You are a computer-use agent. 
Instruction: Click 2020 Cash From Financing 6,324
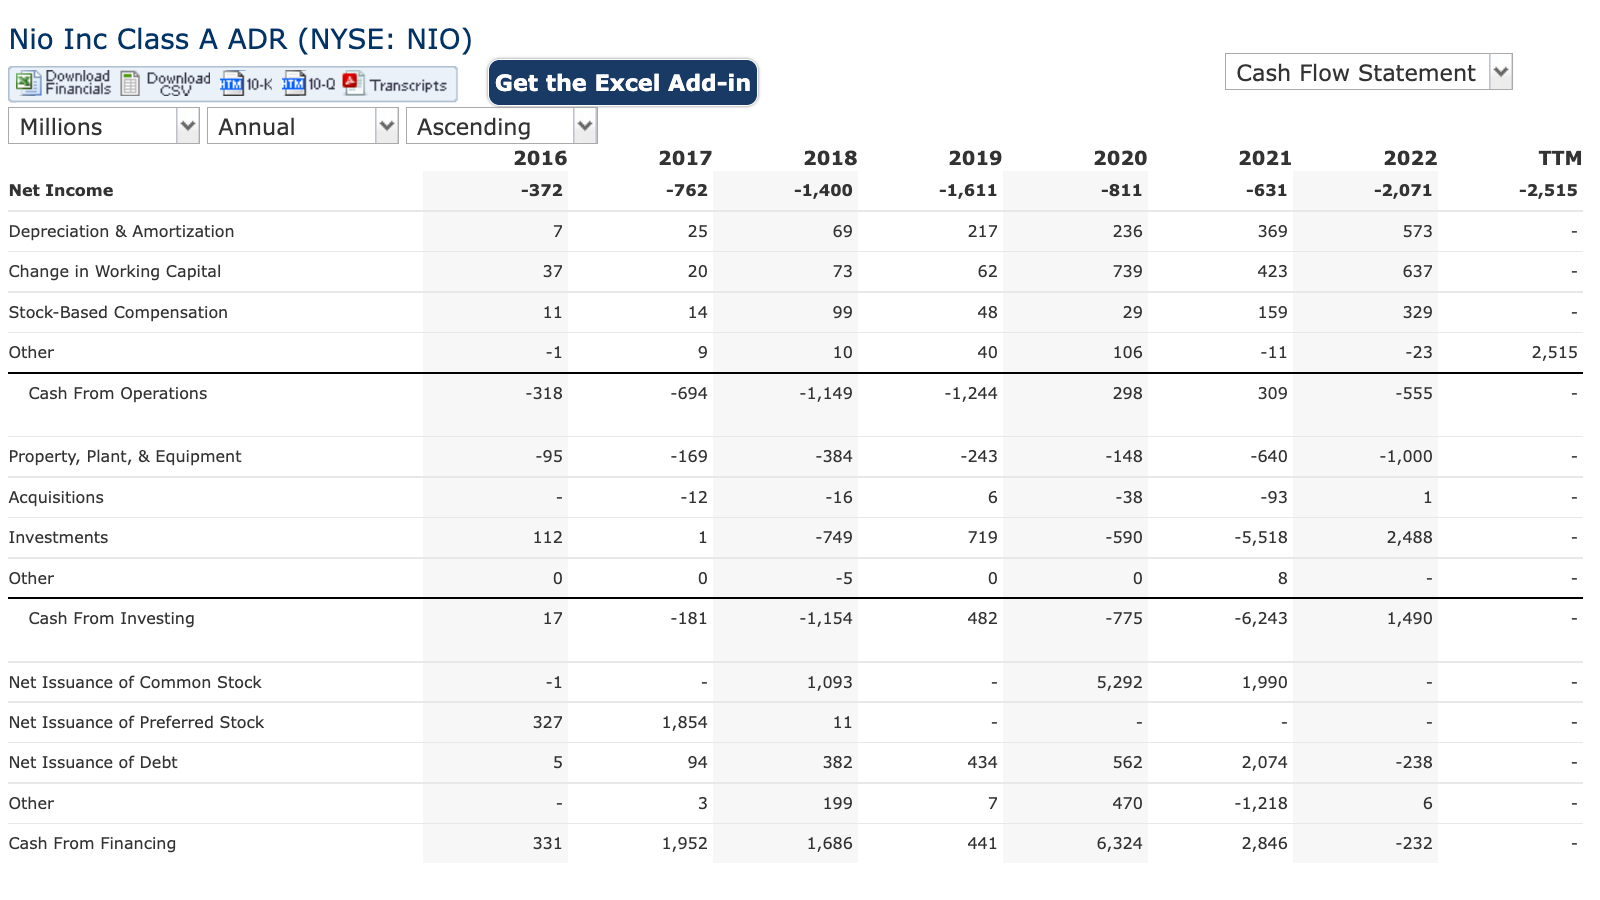[x=1119, y=843]
